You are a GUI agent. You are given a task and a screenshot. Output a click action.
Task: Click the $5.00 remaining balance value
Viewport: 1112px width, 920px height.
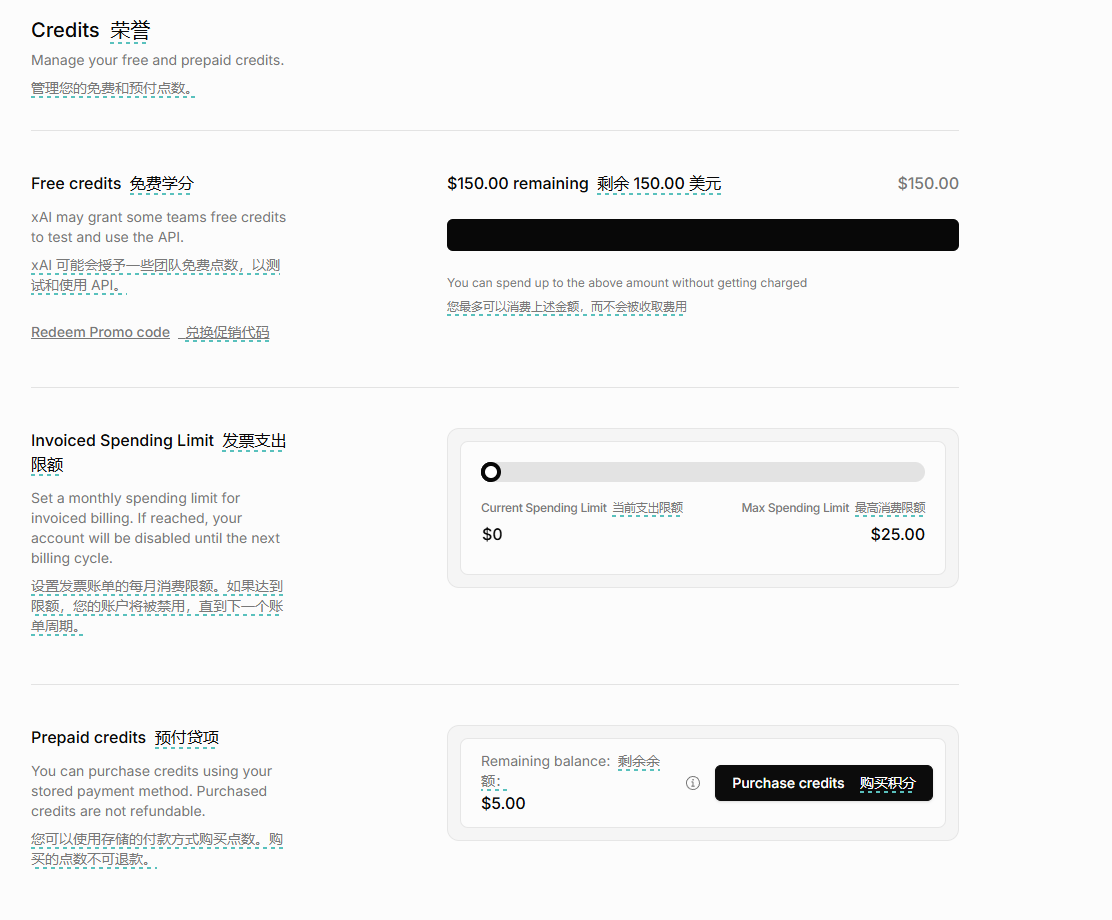504,804
